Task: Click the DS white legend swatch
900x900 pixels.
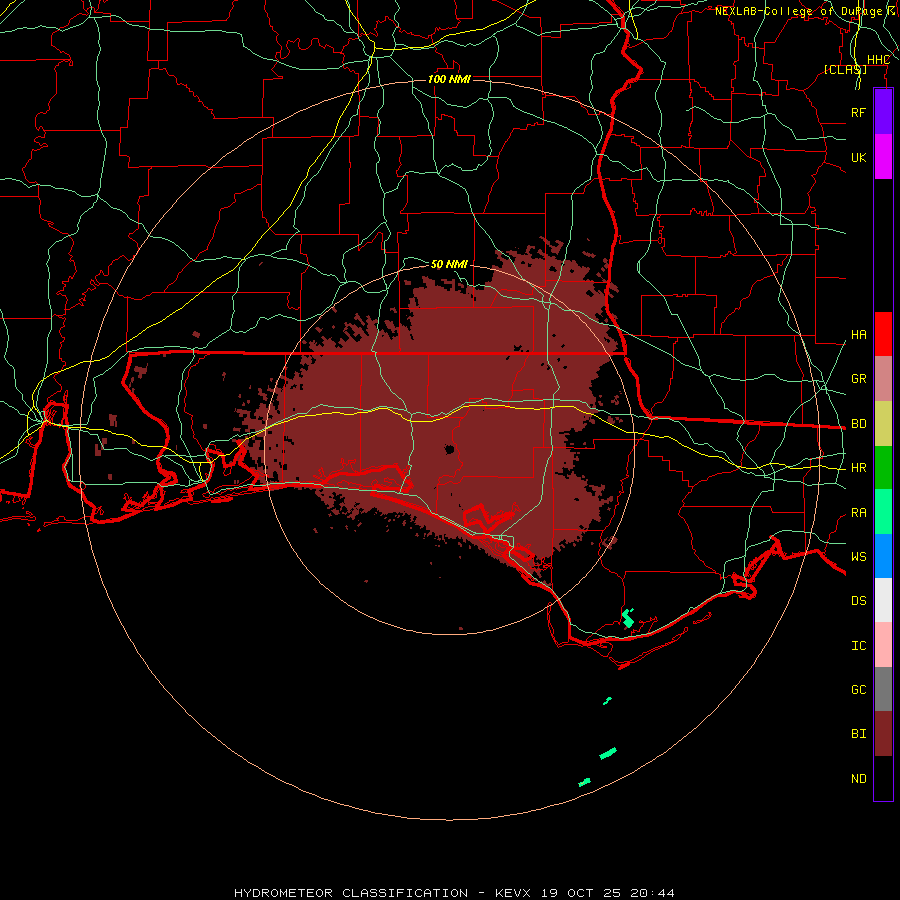Action: pyautogui.click(x=883, y=600)
